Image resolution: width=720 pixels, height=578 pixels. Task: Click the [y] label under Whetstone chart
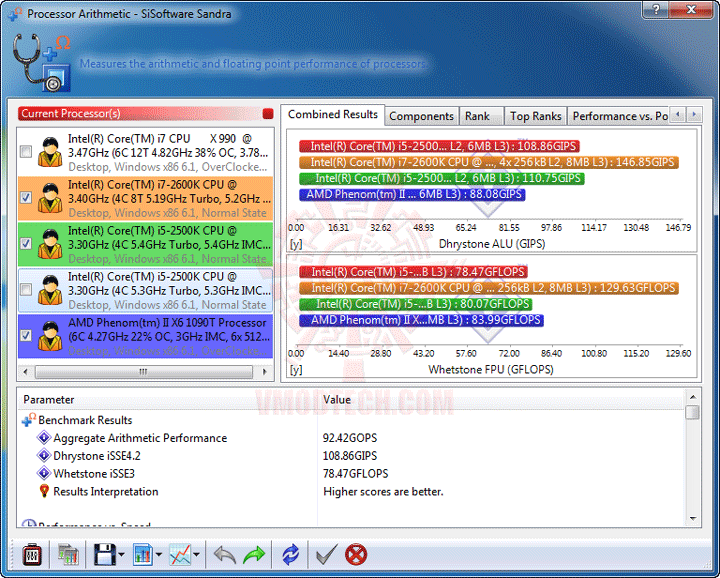pyautogui.click(x=296, y=370)
